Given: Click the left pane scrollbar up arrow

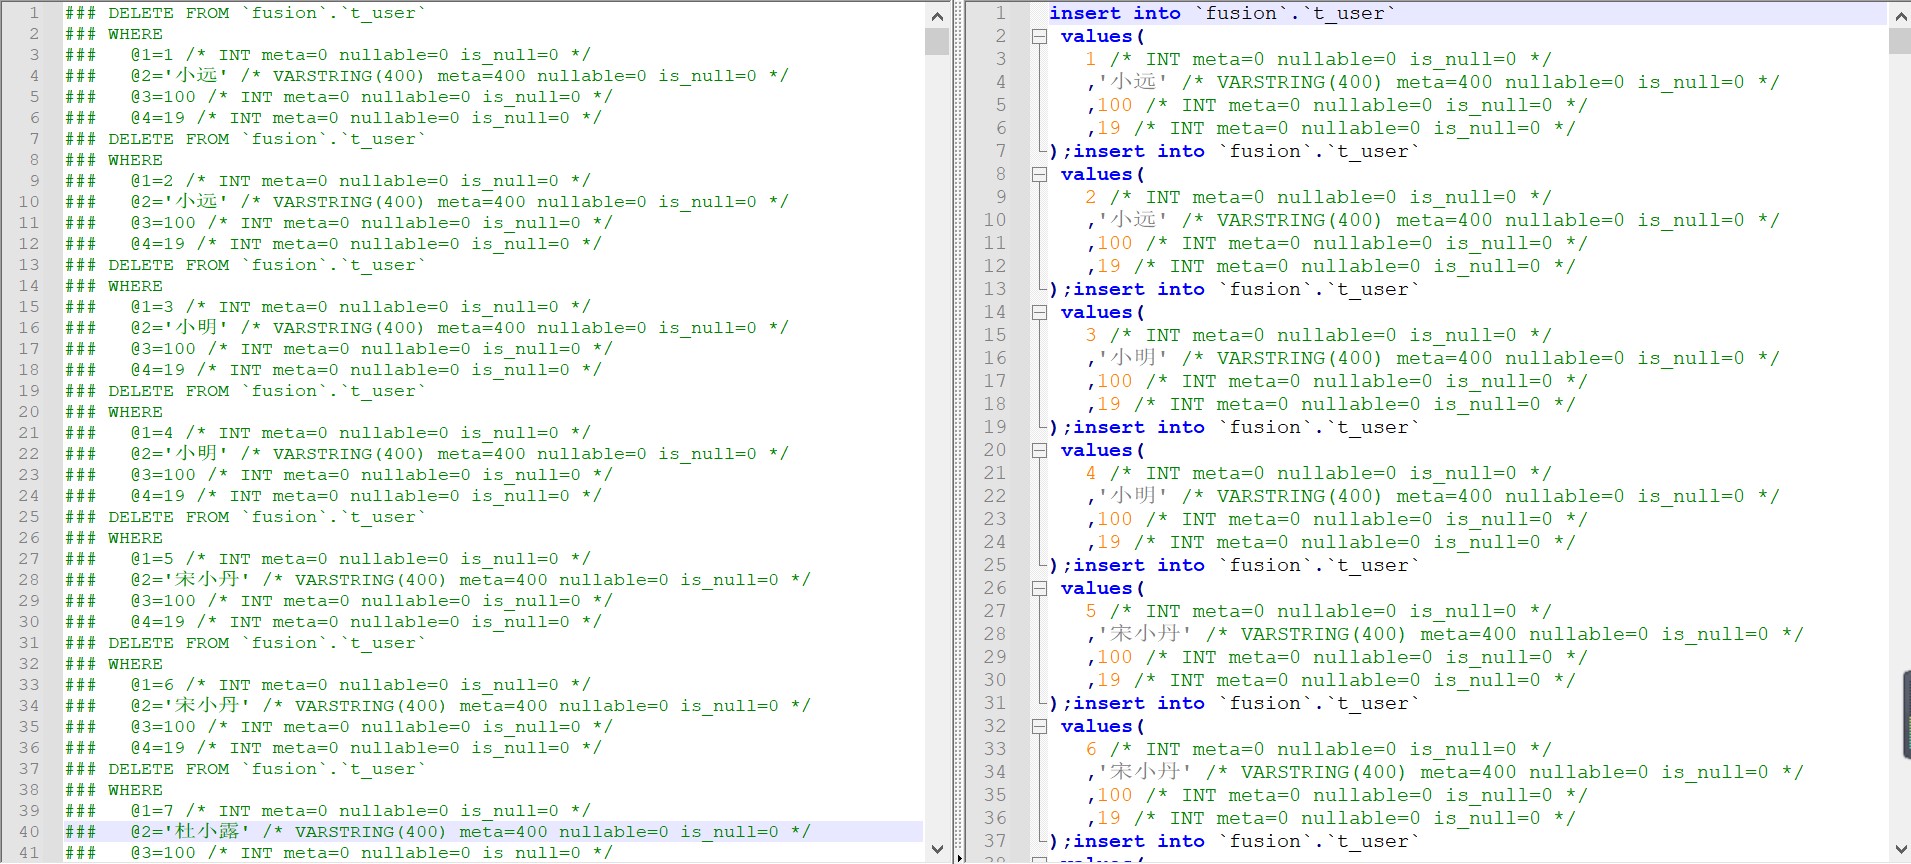Looking at the screenshot, I should 937,16.
